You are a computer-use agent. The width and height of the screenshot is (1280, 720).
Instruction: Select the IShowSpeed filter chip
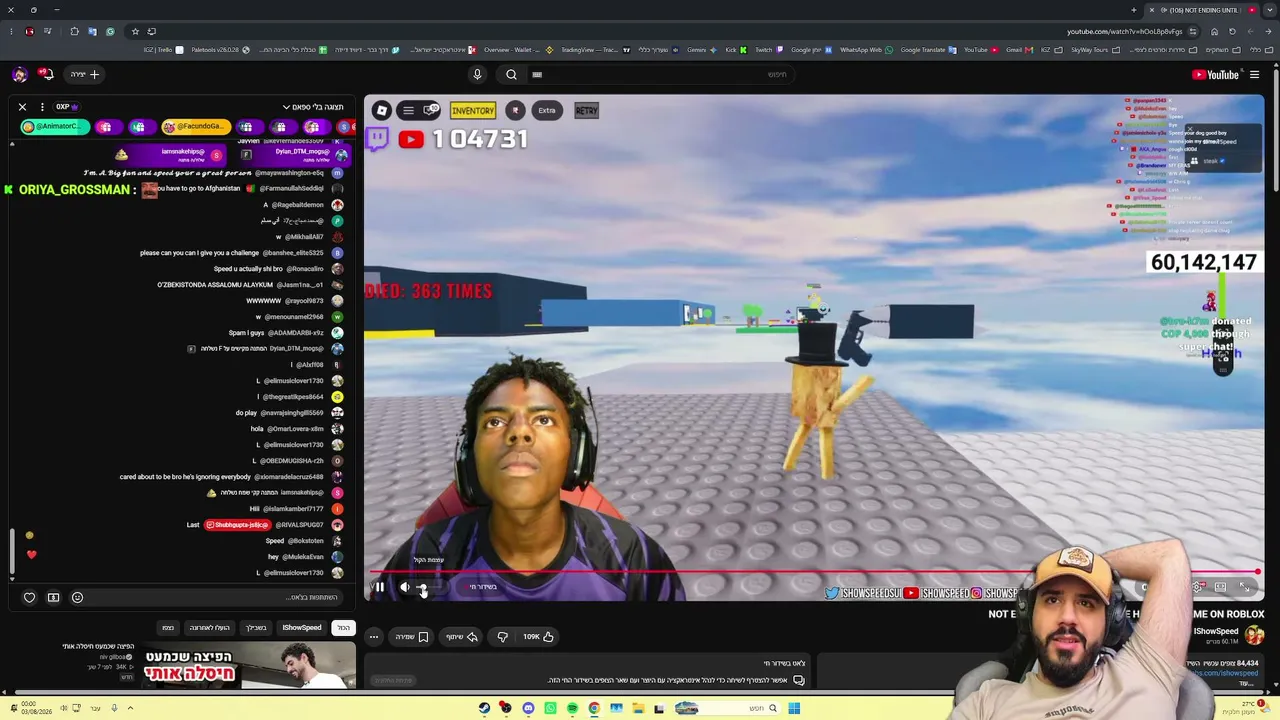[x=302, y=628]
